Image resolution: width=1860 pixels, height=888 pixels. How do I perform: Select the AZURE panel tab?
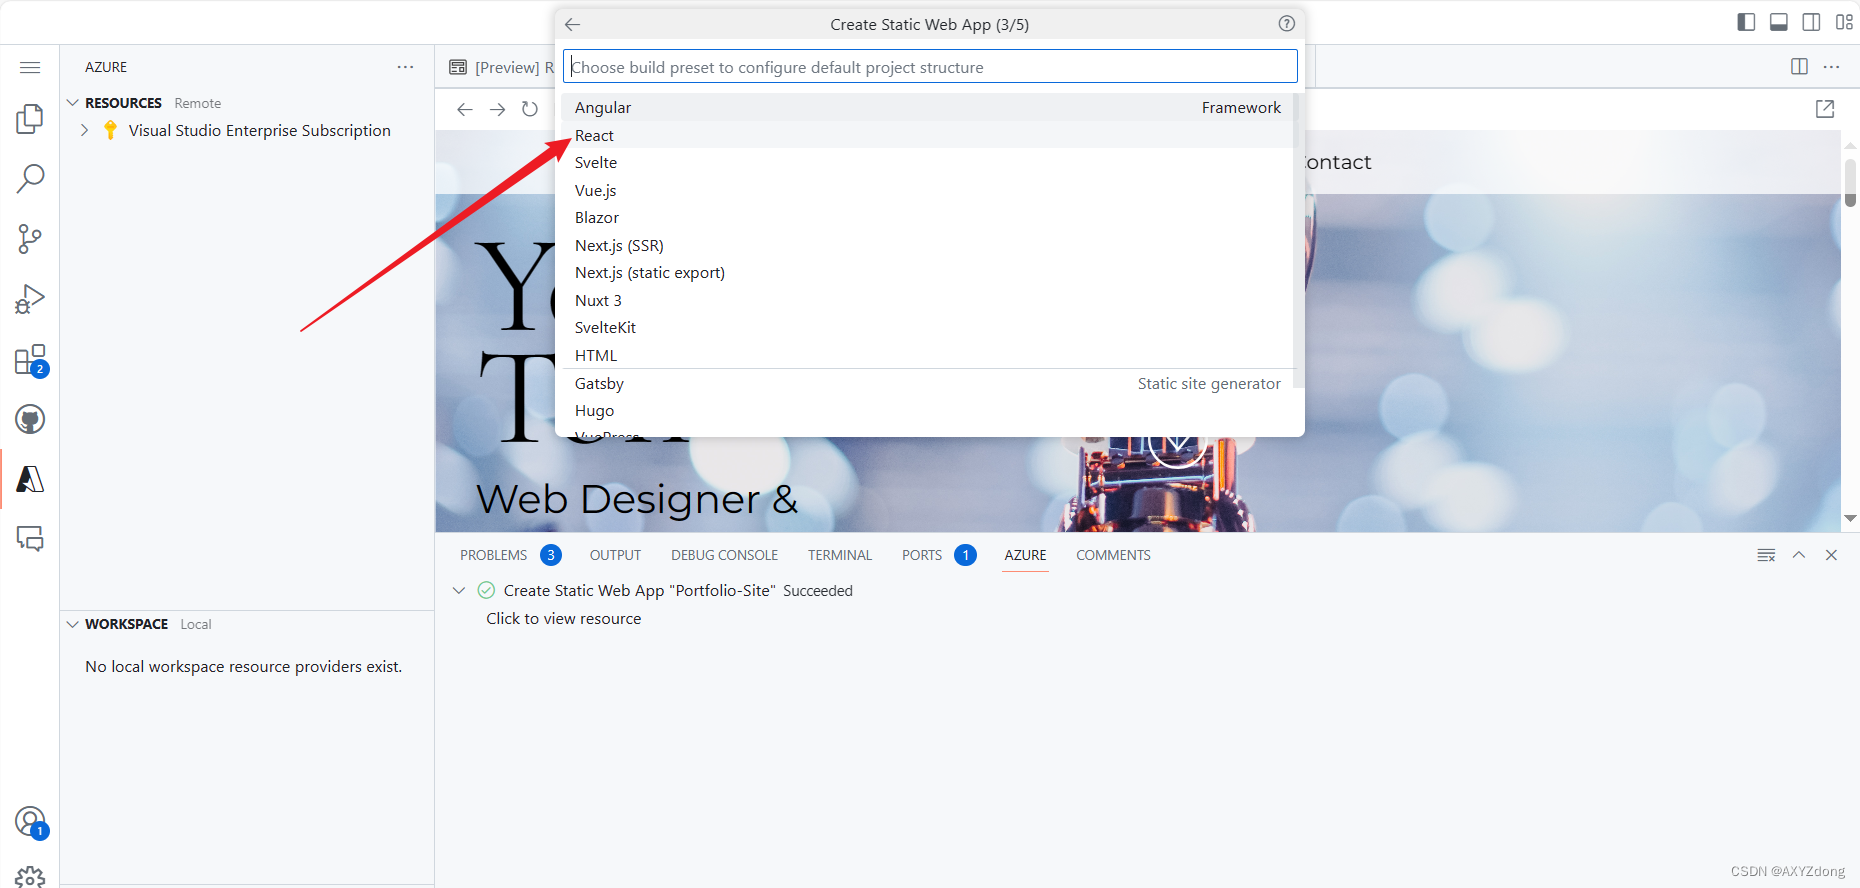tap(1025, 555)
